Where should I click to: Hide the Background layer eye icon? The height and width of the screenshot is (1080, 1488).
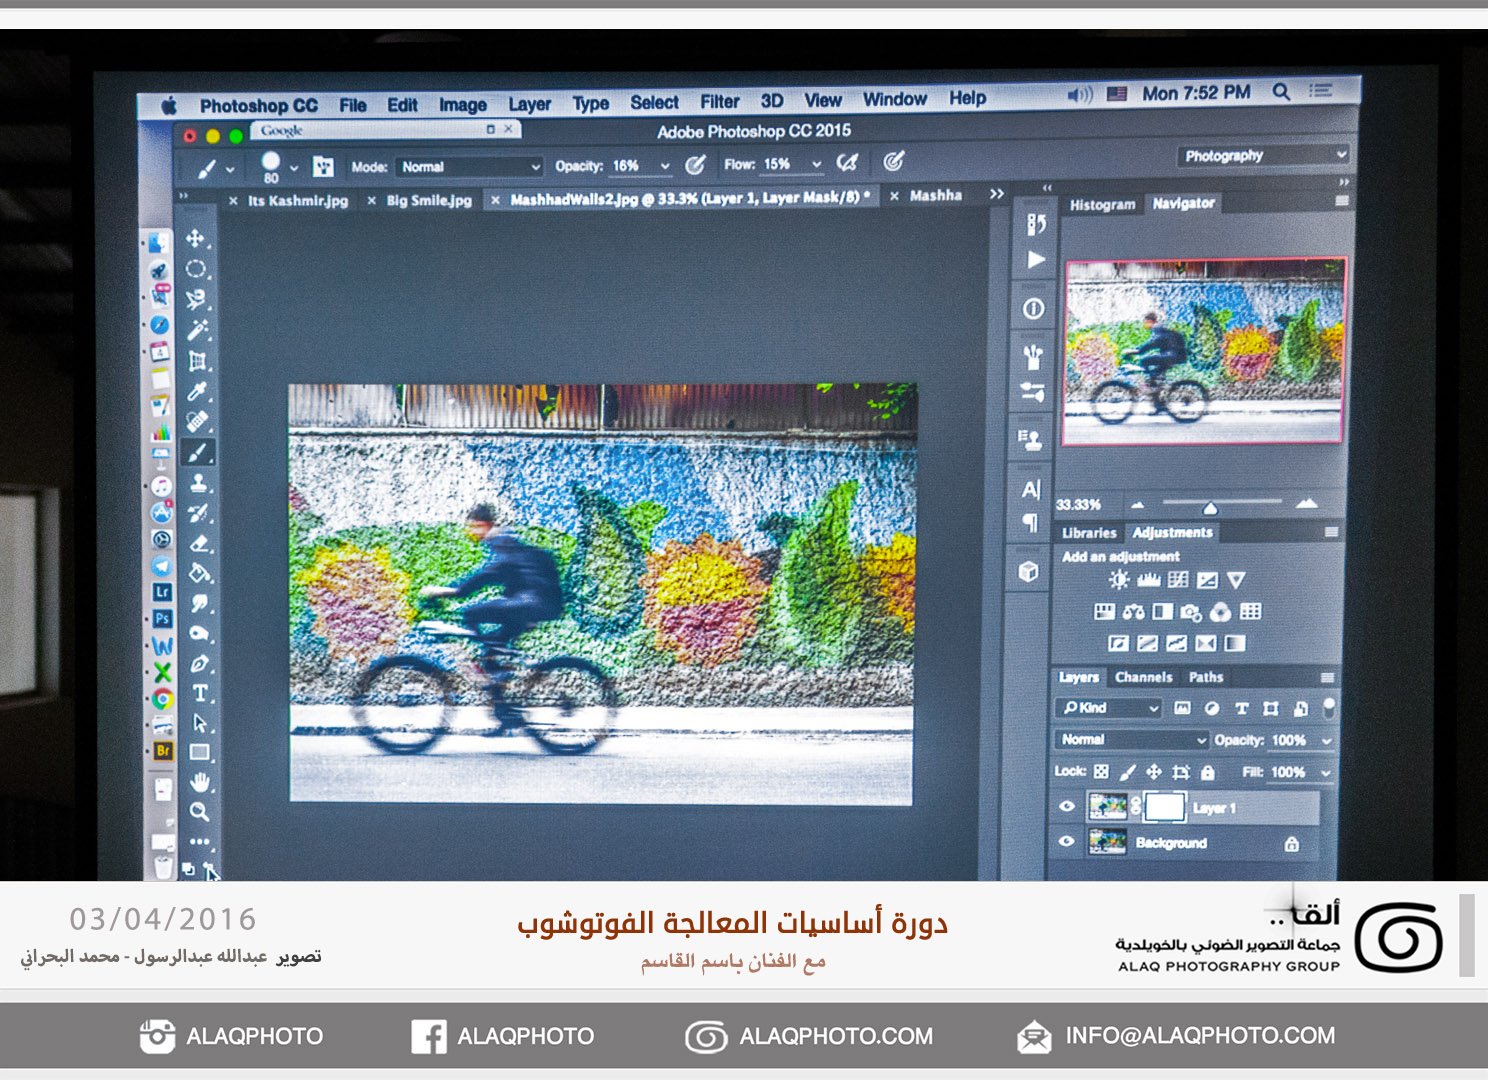coord(1067,842)
